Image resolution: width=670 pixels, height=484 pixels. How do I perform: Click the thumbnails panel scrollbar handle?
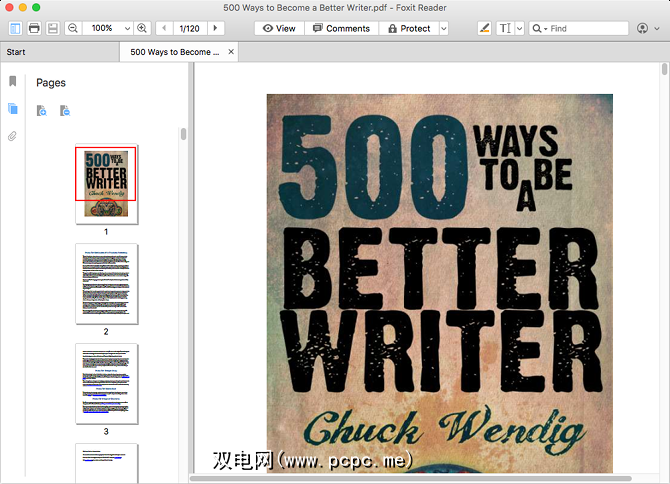(x=183, y=134)
